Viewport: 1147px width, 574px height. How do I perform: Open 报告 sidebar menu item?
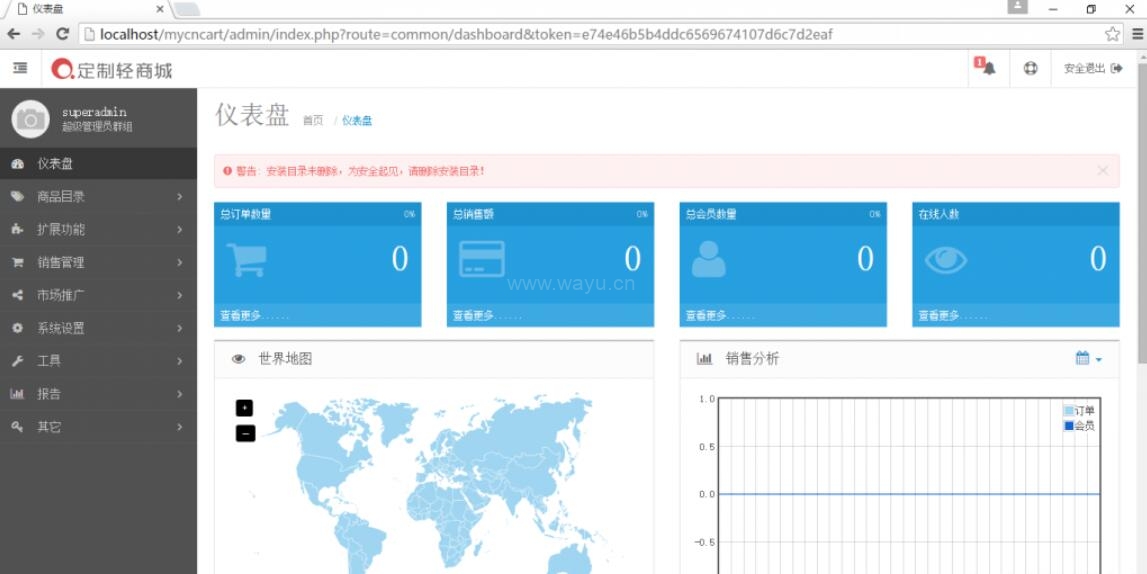[x=98, y=394]
